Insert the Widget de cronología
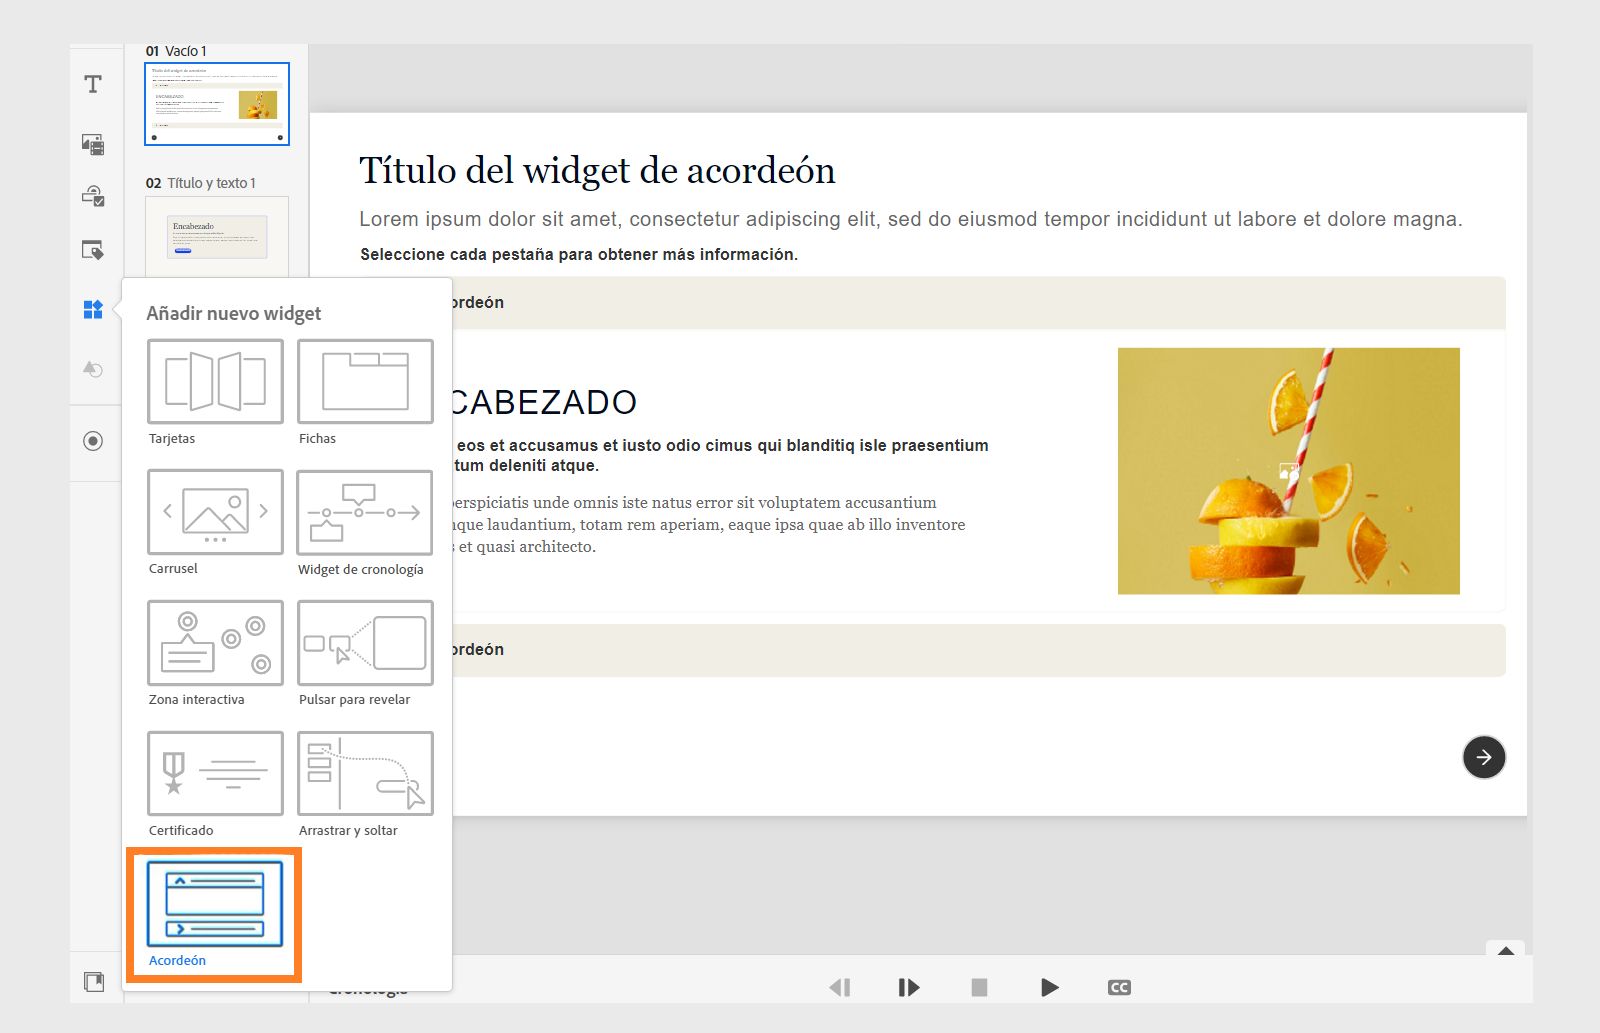Image resolution: width=1600 pixels, height=1033 pixels. click(365, 512)
